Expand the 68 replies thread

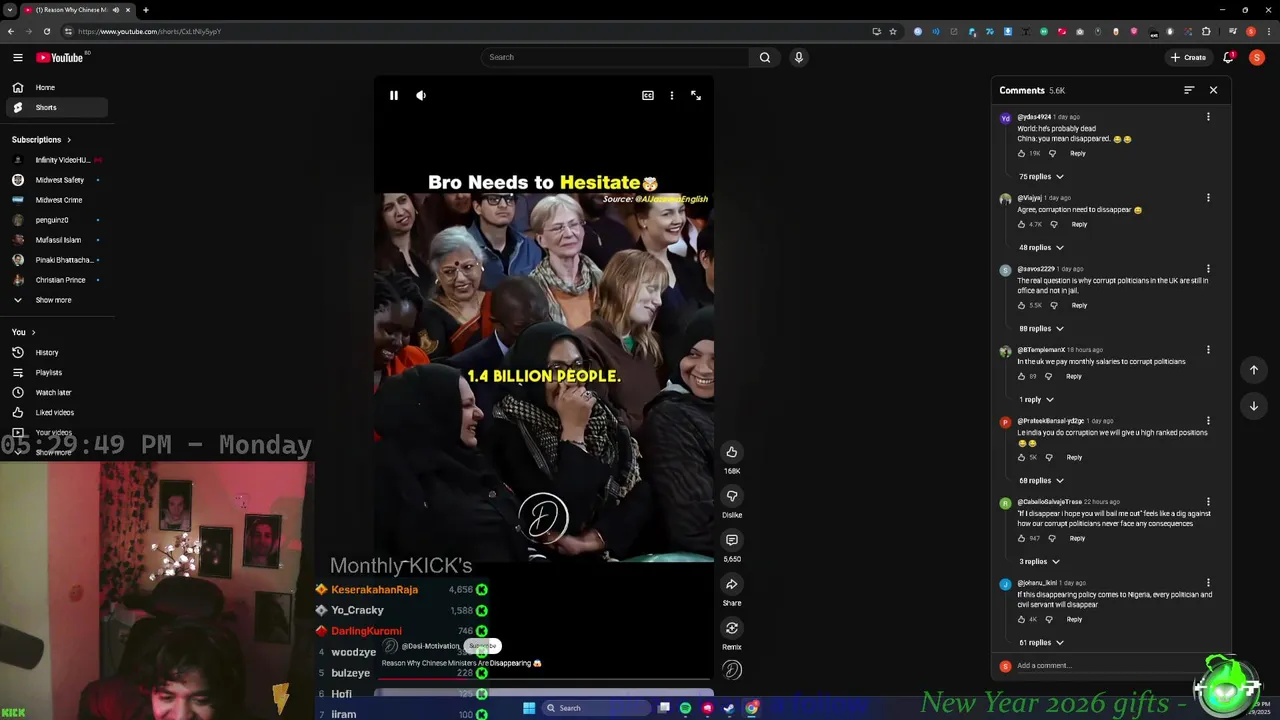(x=1041, y=481)
